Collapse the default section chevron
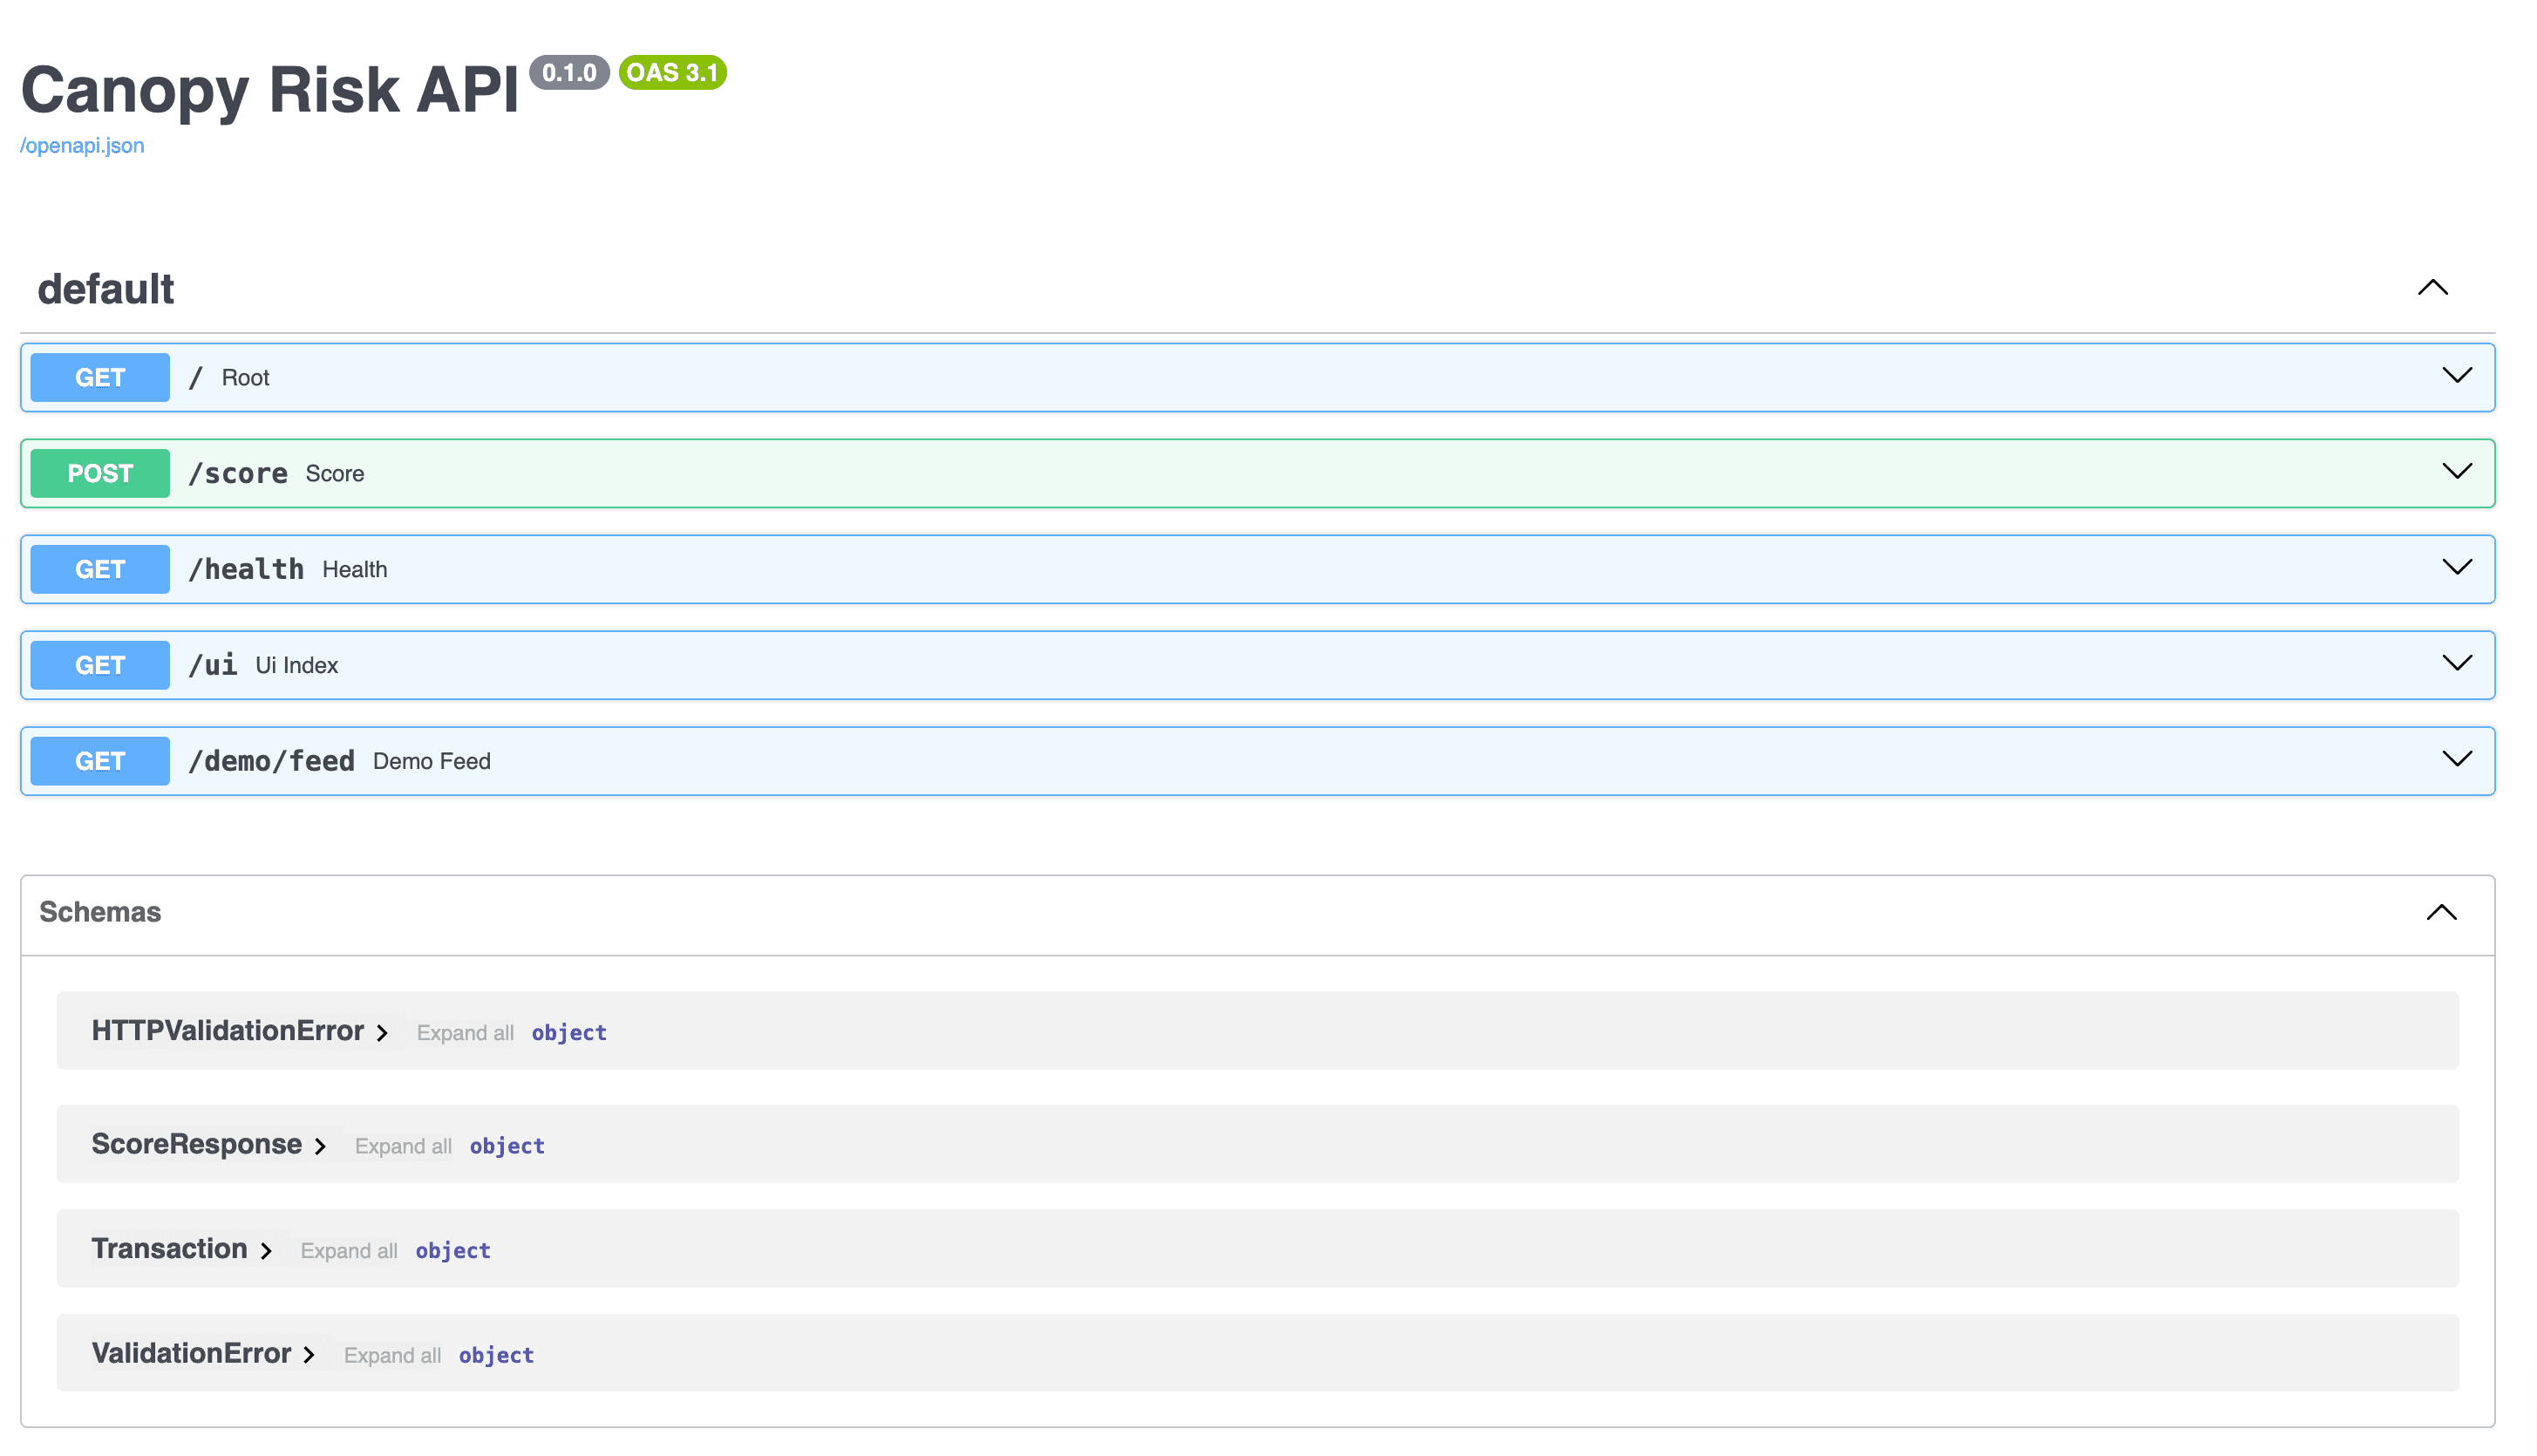Screen dimensions: 2537x1456 click(x=2432, y=288)
